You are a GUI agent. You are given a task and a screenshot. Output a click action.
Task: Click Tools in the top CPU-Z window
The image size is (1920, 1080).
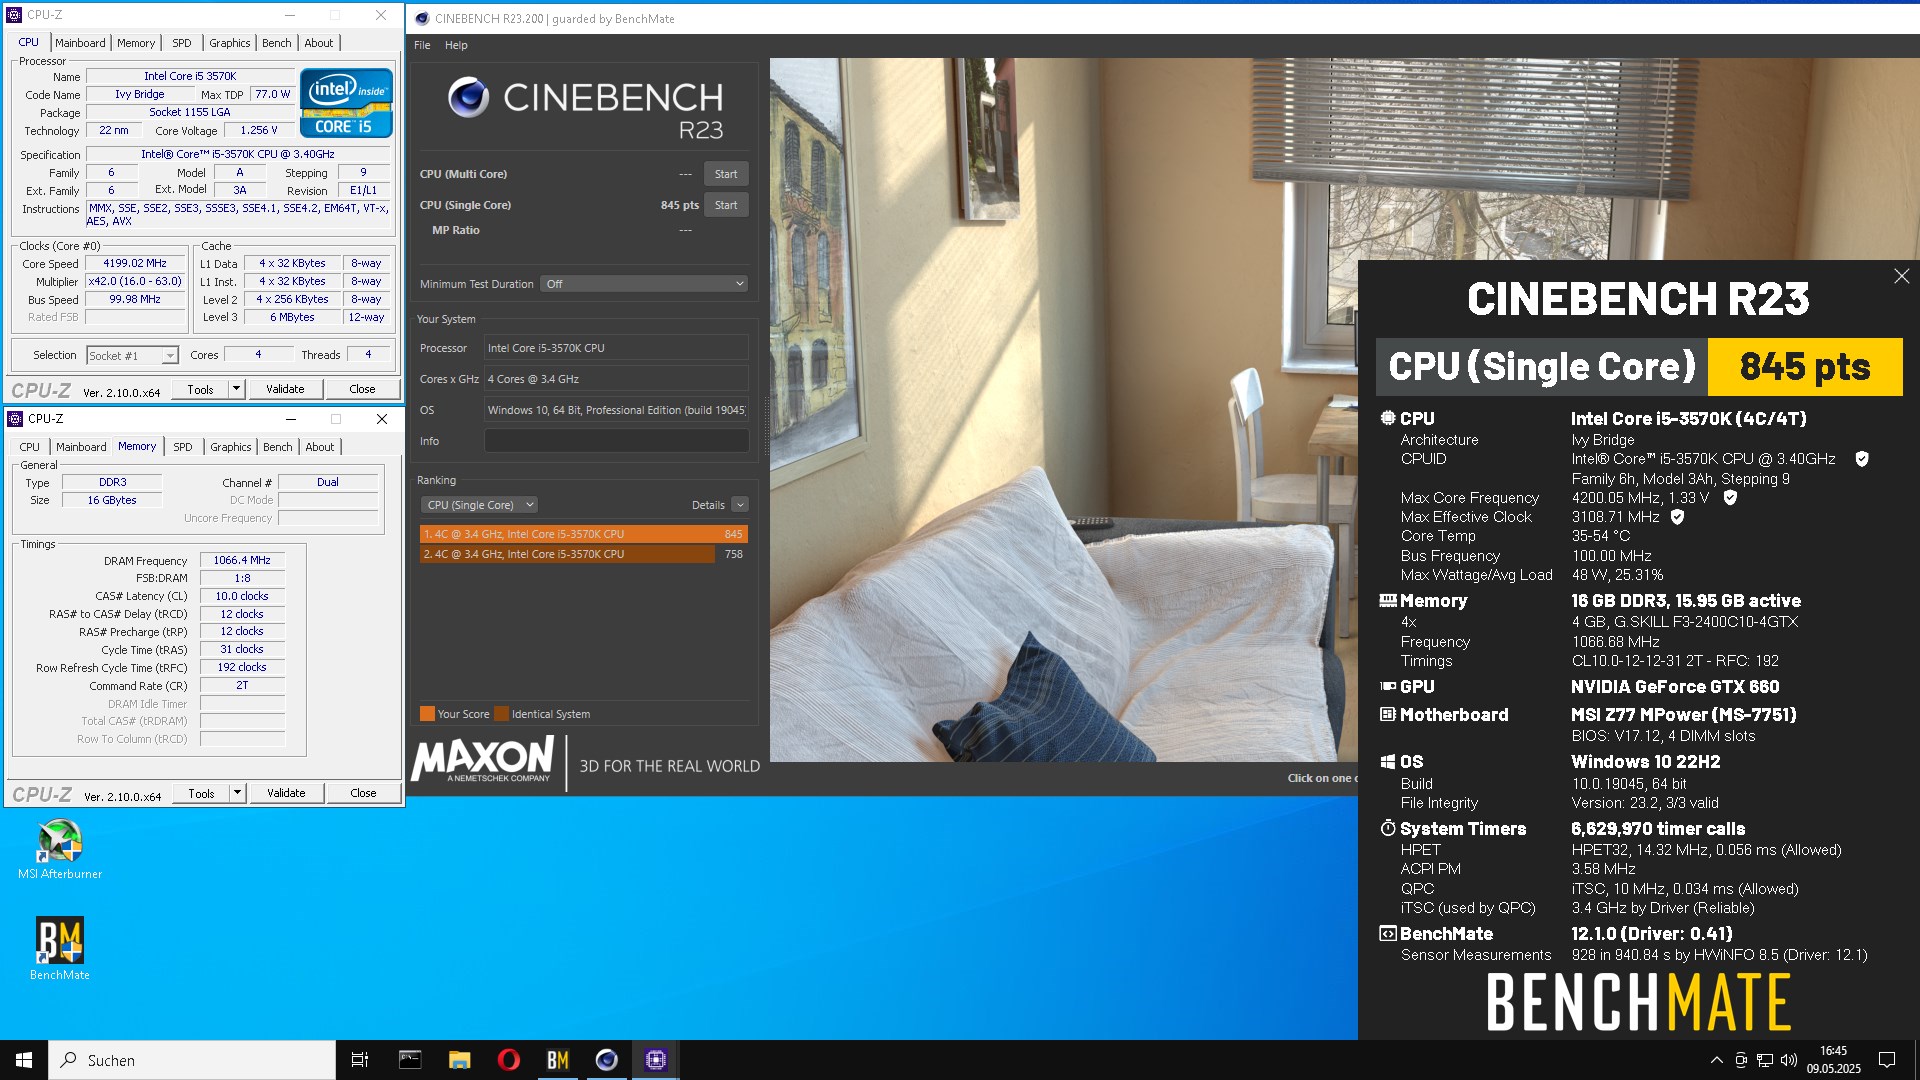[x=200, y=389]
